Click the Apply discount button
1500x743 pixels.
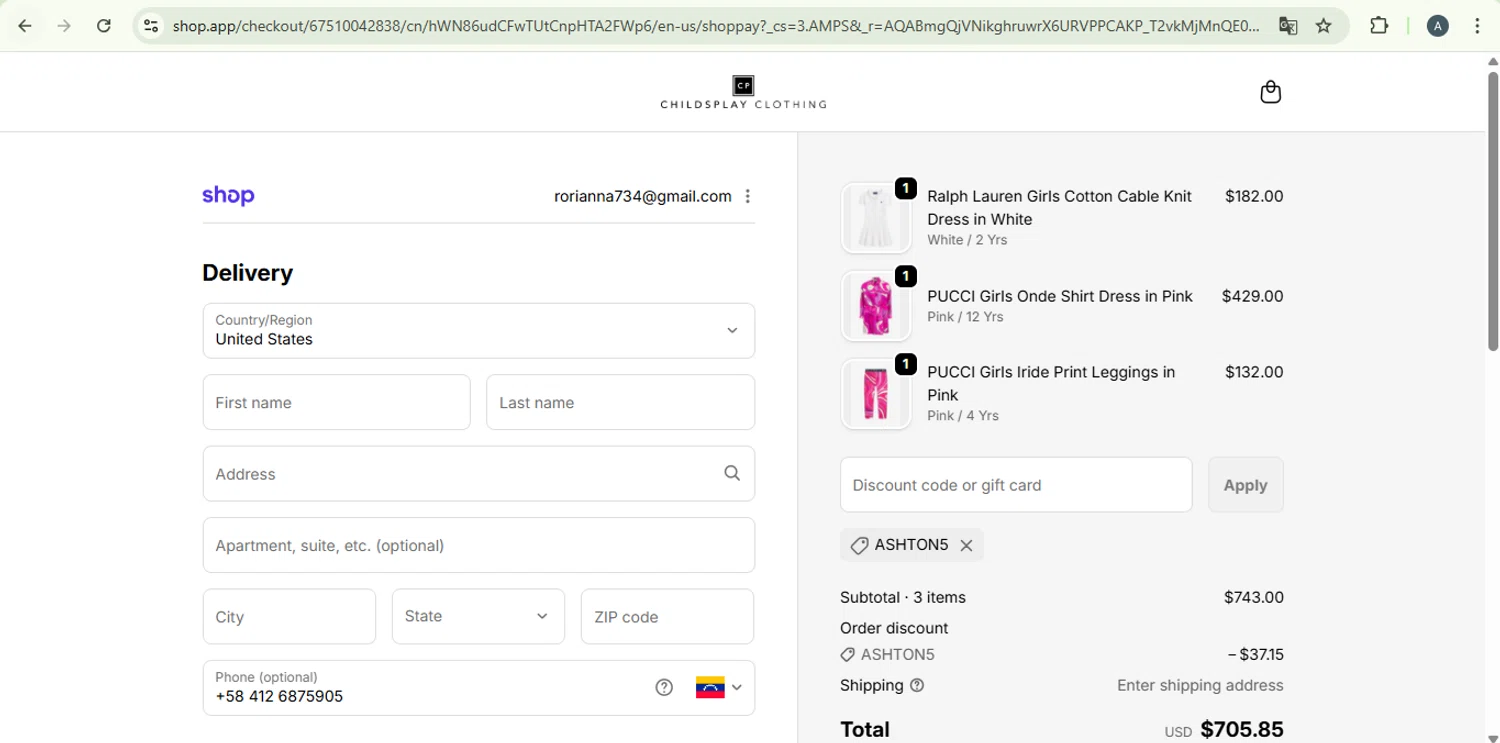click(x=1245, y=485)
